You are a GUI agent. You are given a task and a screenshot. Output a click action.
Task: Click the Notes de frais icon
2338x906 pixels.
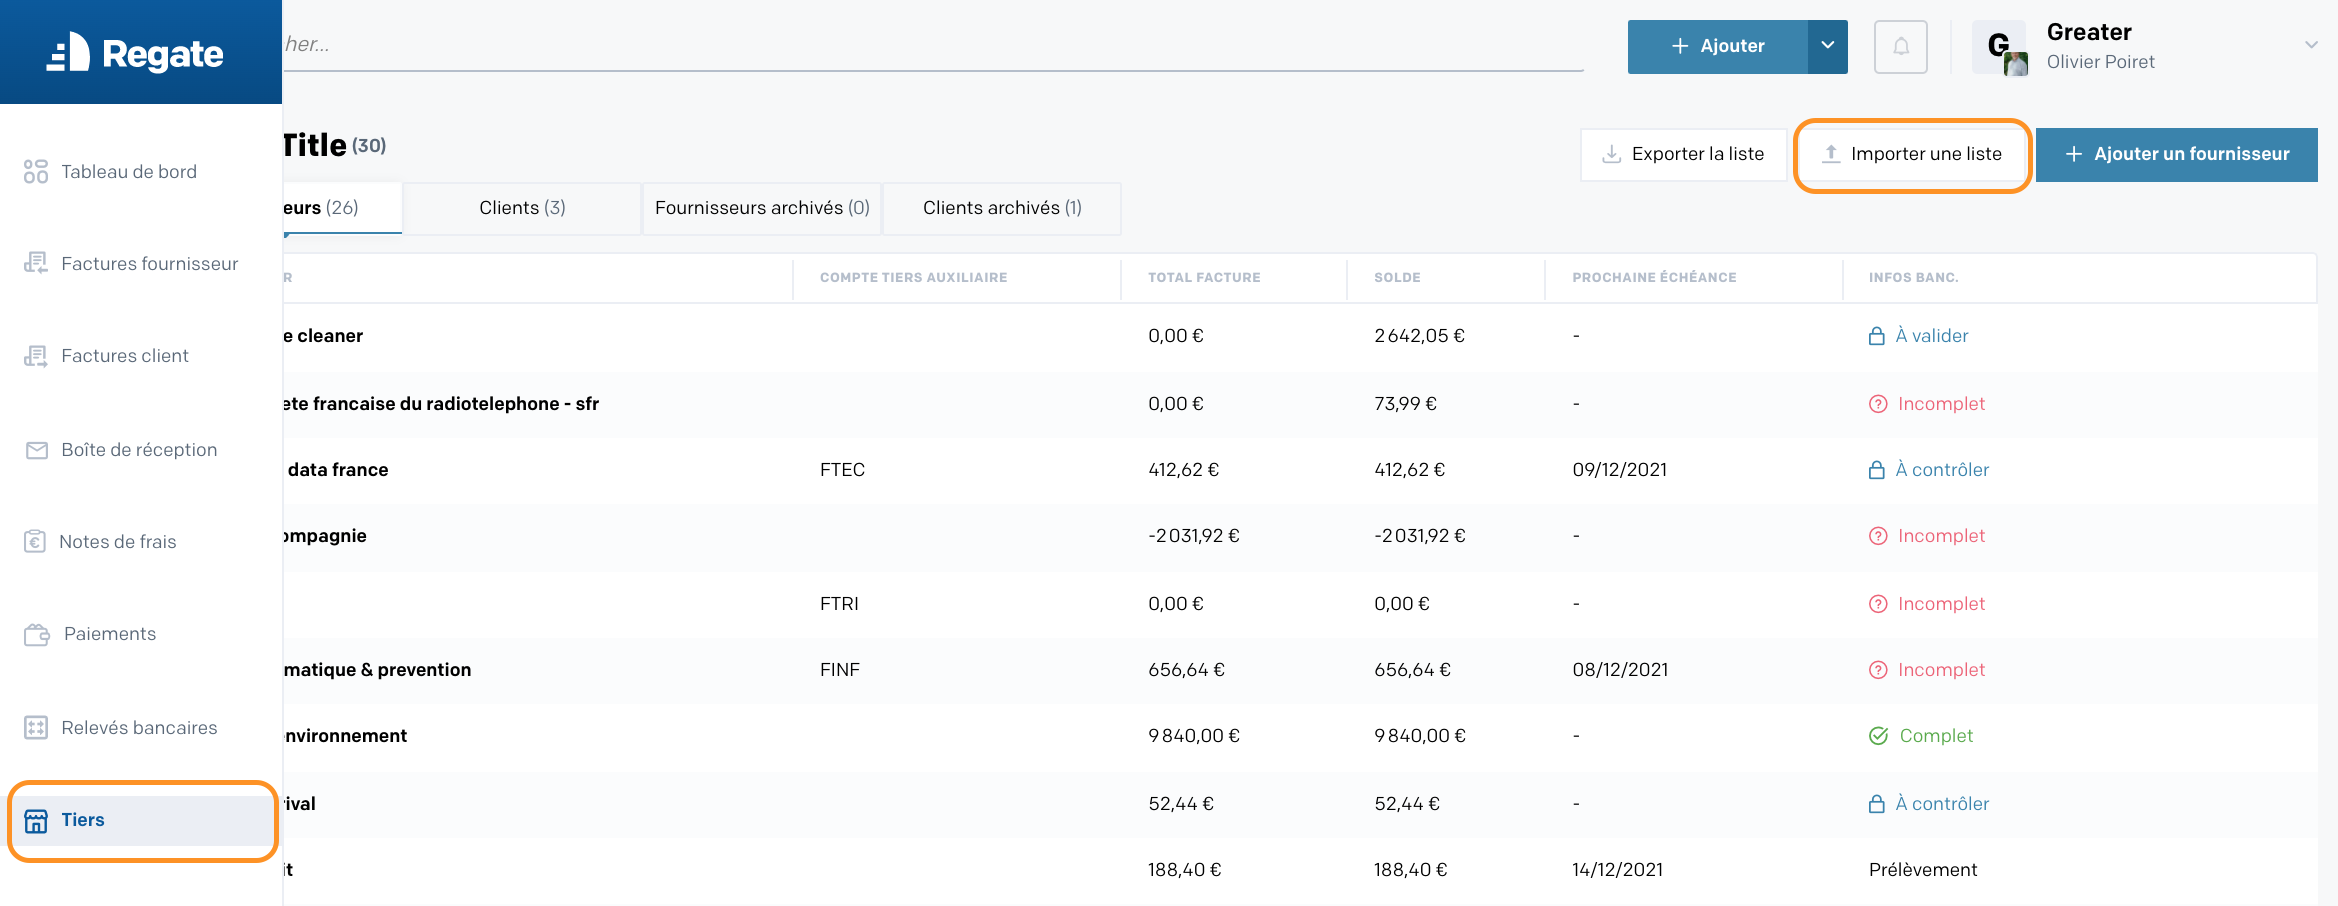click(35, 541)
